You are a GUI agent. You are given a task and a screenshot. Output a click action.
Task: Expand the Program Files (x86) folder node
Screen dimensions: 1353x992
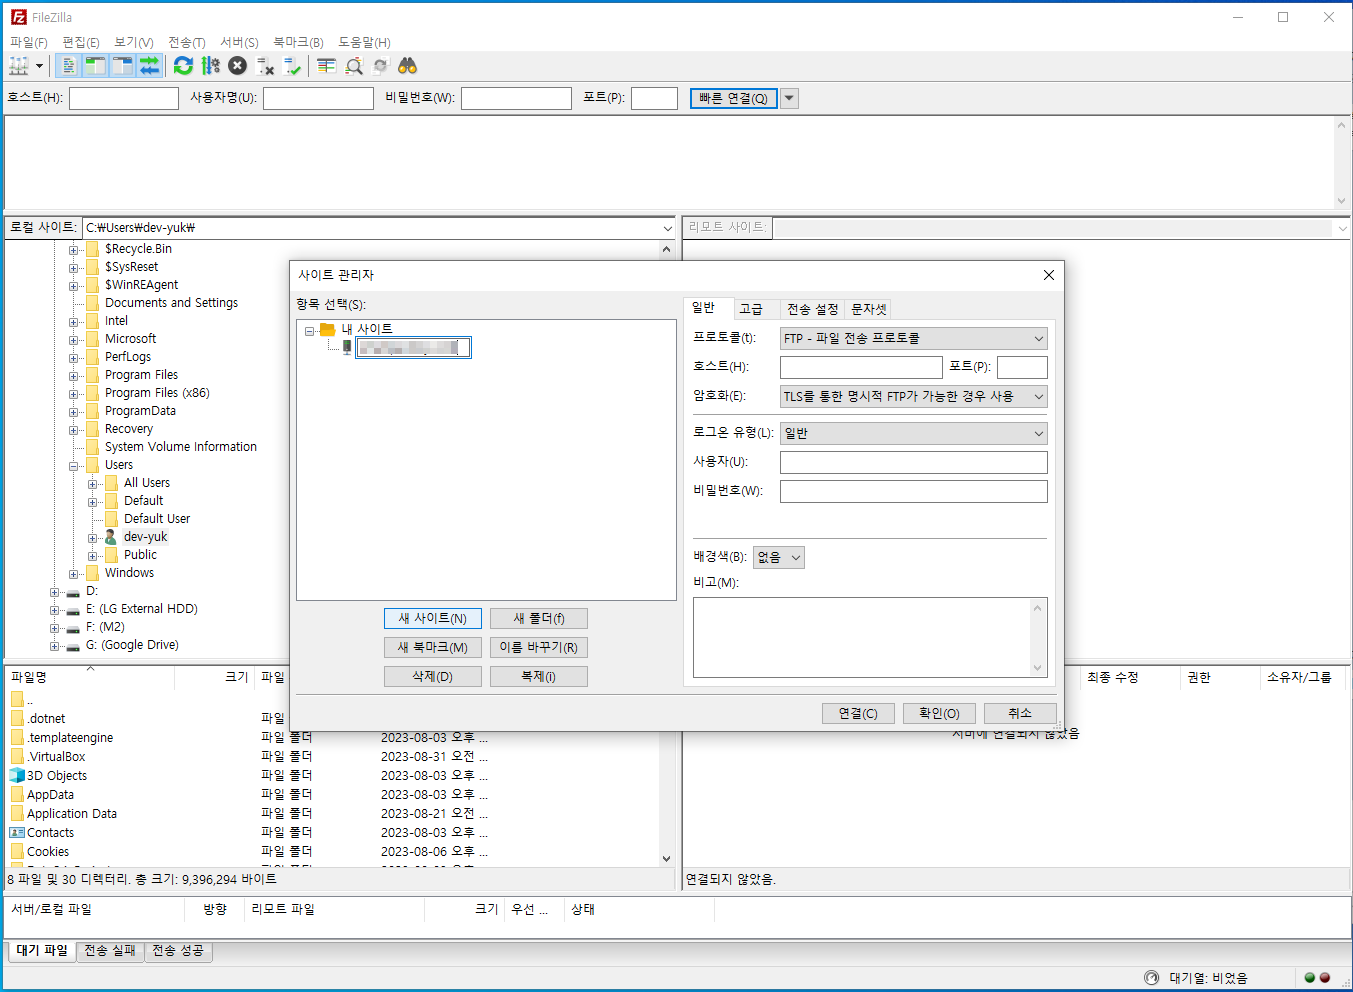tap(73, 394)
